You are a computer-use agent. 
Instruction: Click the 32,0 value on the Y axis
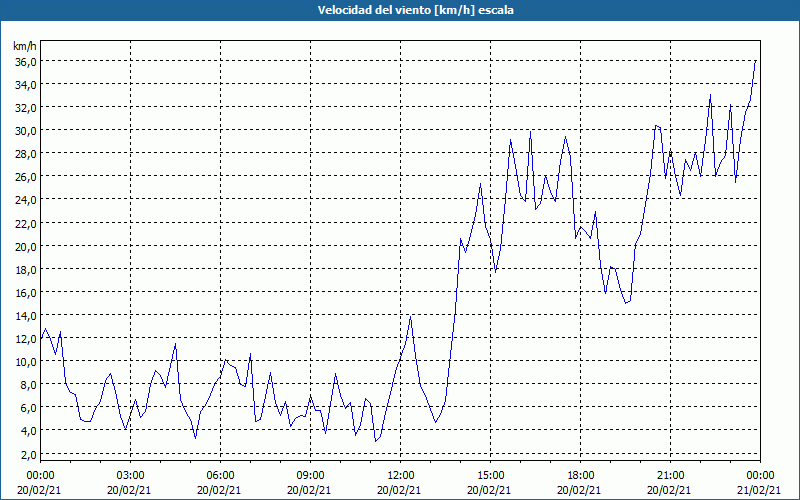coord(26,108)
